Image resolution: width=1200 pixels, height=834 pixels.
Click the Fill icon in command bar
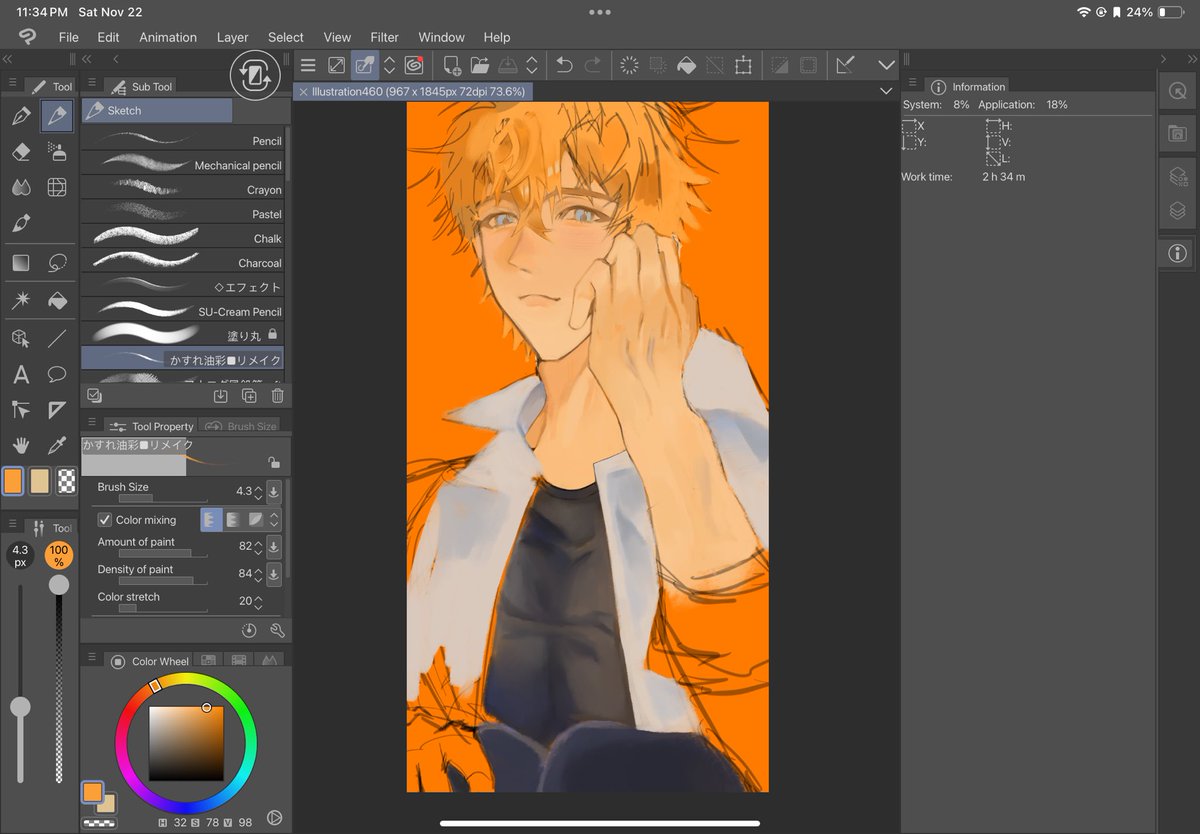686,65
